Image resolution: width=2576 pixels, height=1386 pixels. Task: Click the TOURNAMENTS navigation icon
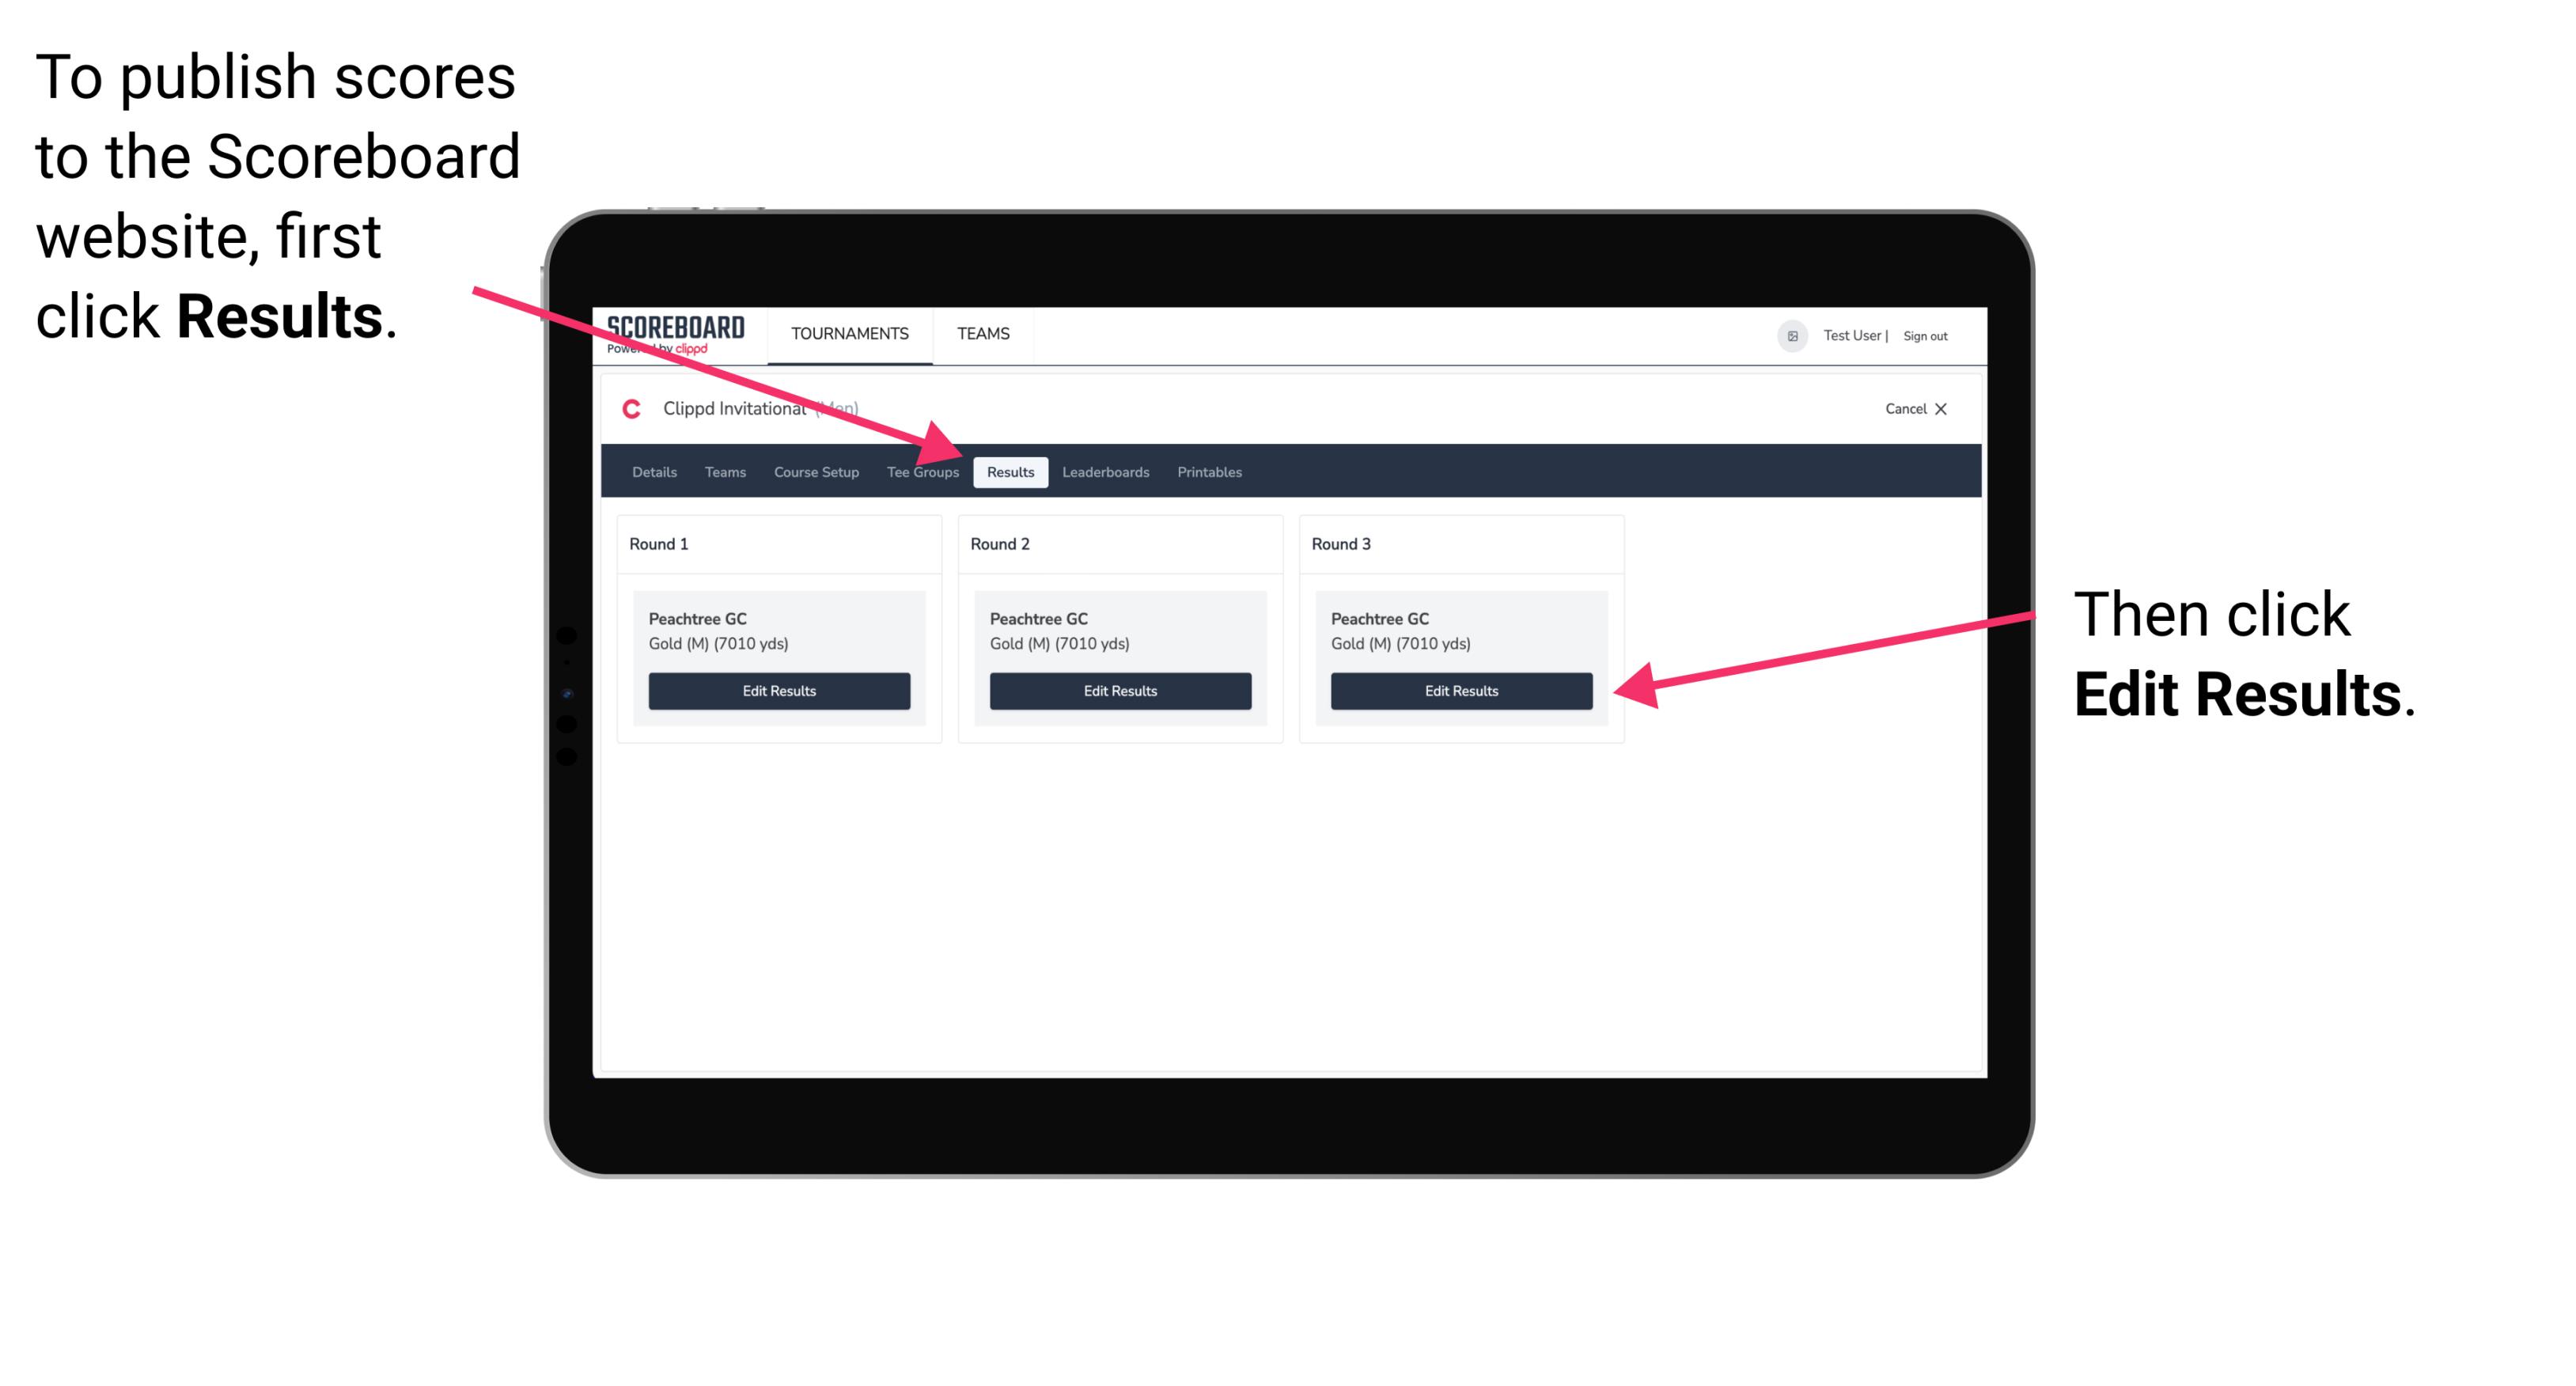coord(847,333)
